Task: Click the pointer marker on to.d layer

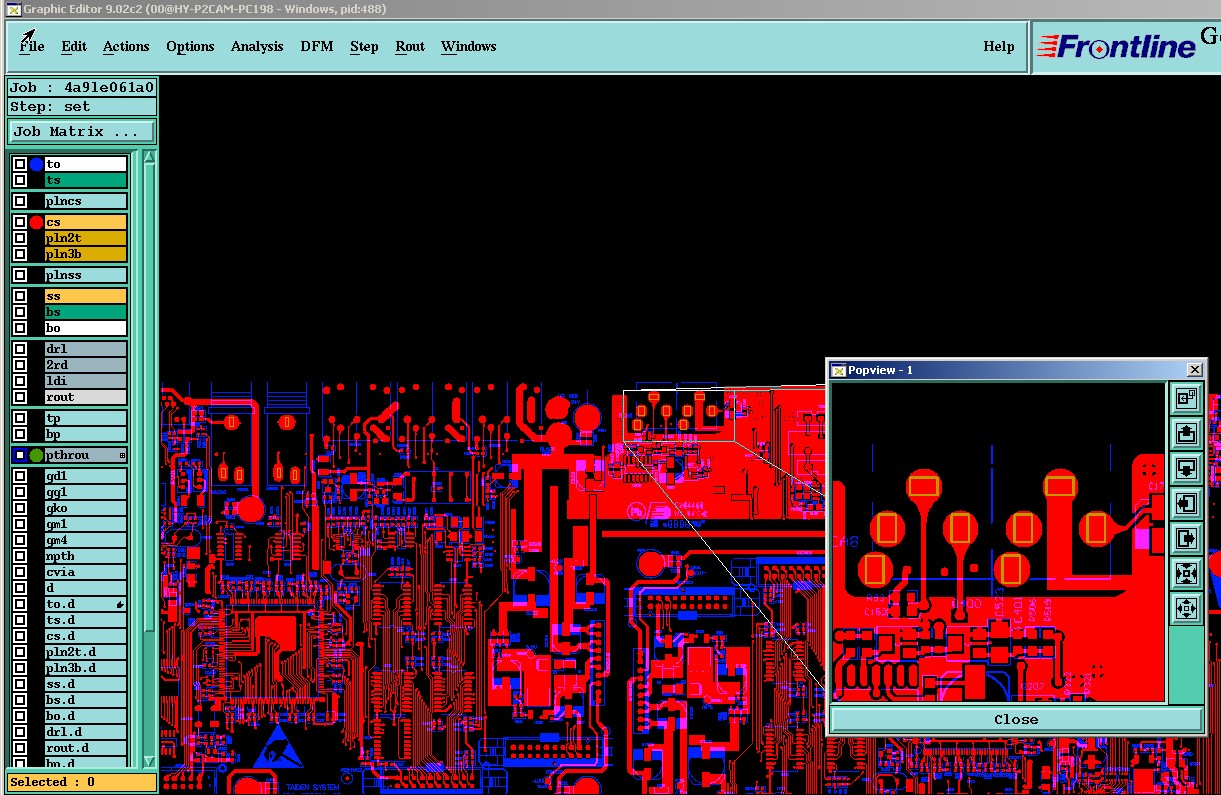Action: (x=120, y=604)
